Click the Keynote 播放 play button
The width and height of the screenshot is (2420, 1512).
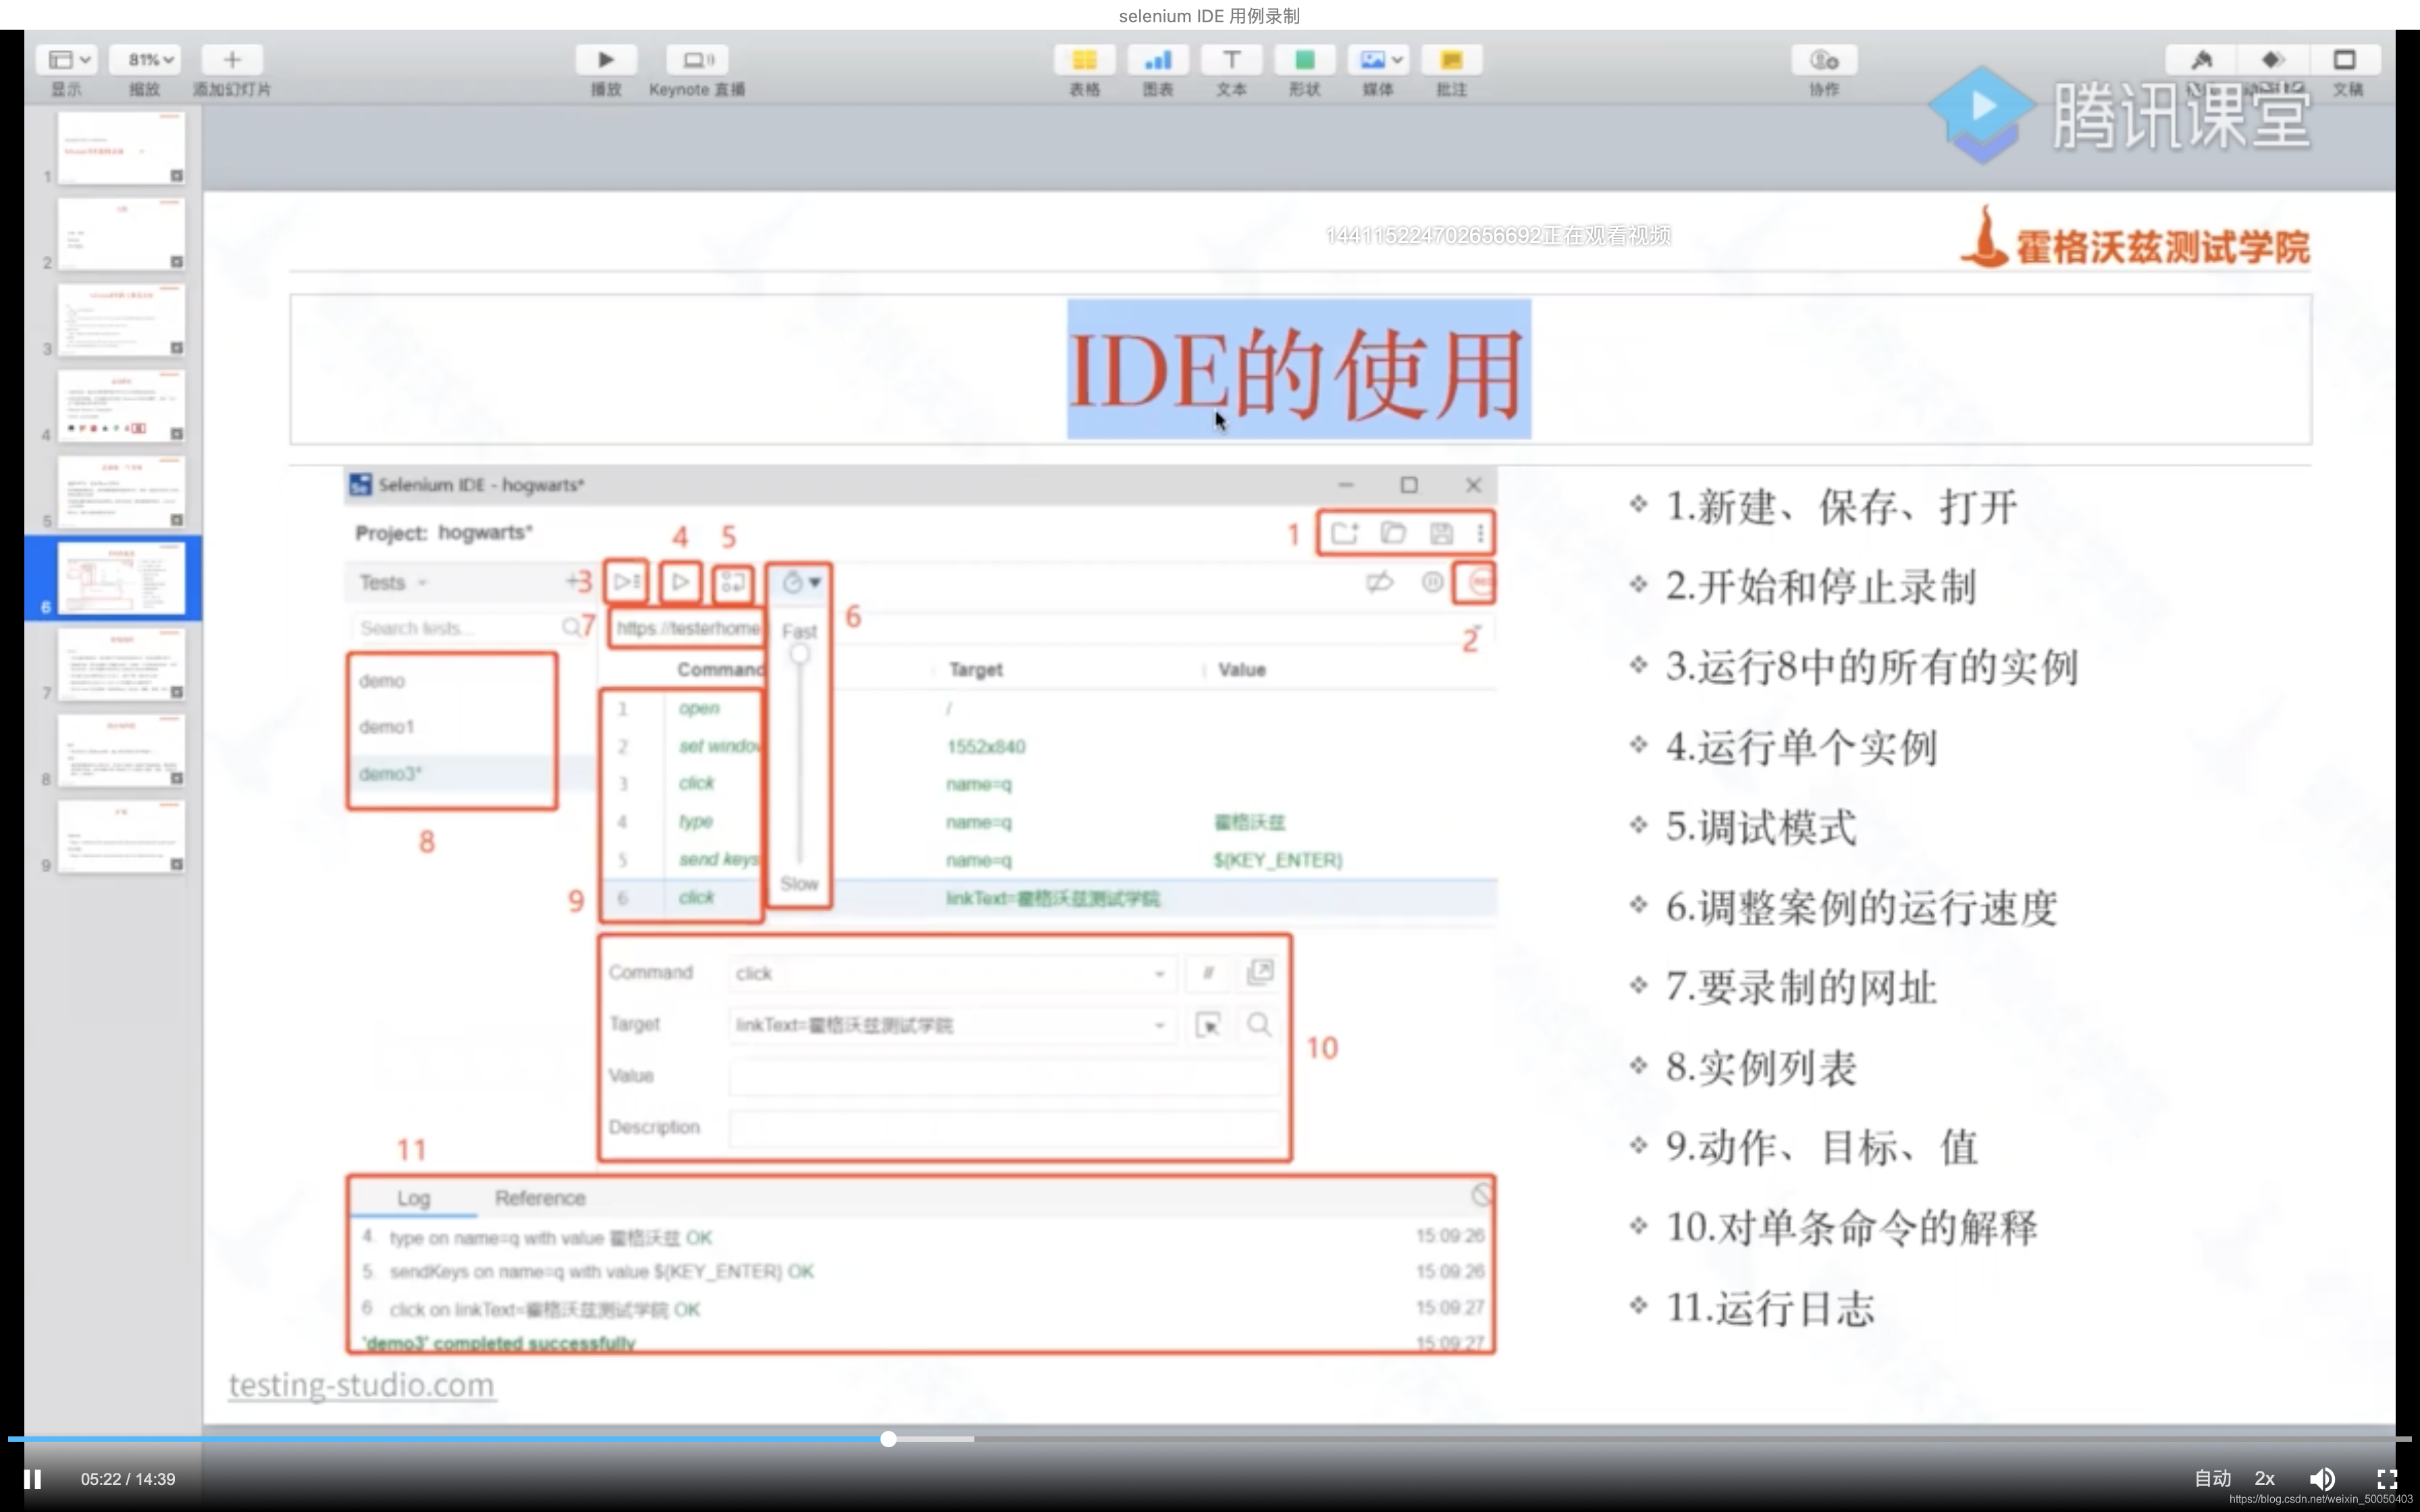[606, 60]
